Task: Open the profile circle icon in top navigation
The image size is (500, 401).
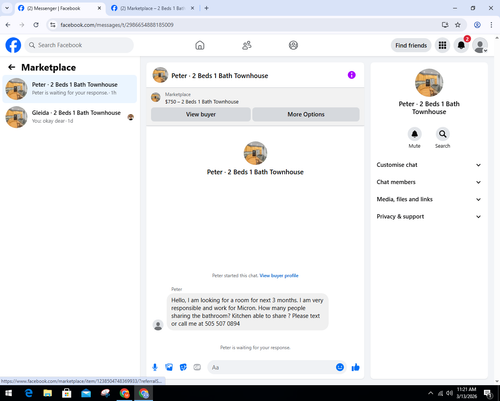Action: click(x=293, y=45)
